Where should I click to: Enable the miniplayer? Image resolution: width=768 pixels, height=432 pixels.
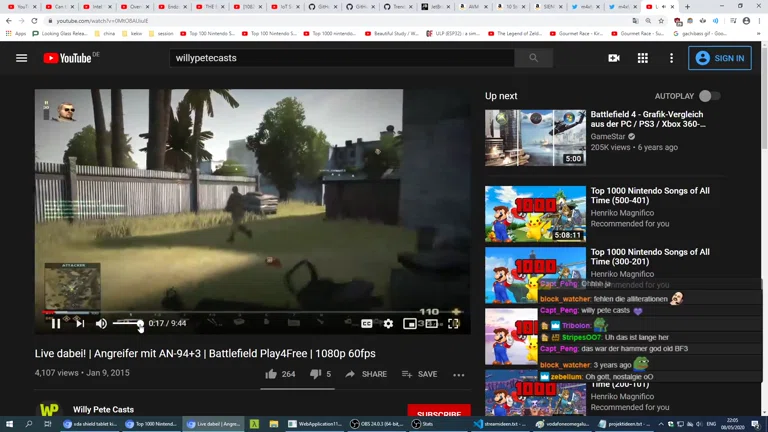pyautogui.click(x=409, y=323)
